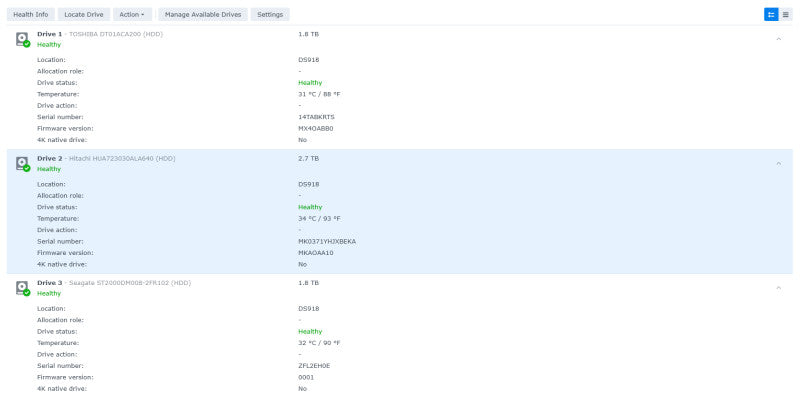Click the Drive 3 healthy disk icon
Image resolution: width=800 pixels, height=397 pixels.
(x=23, y=288)
